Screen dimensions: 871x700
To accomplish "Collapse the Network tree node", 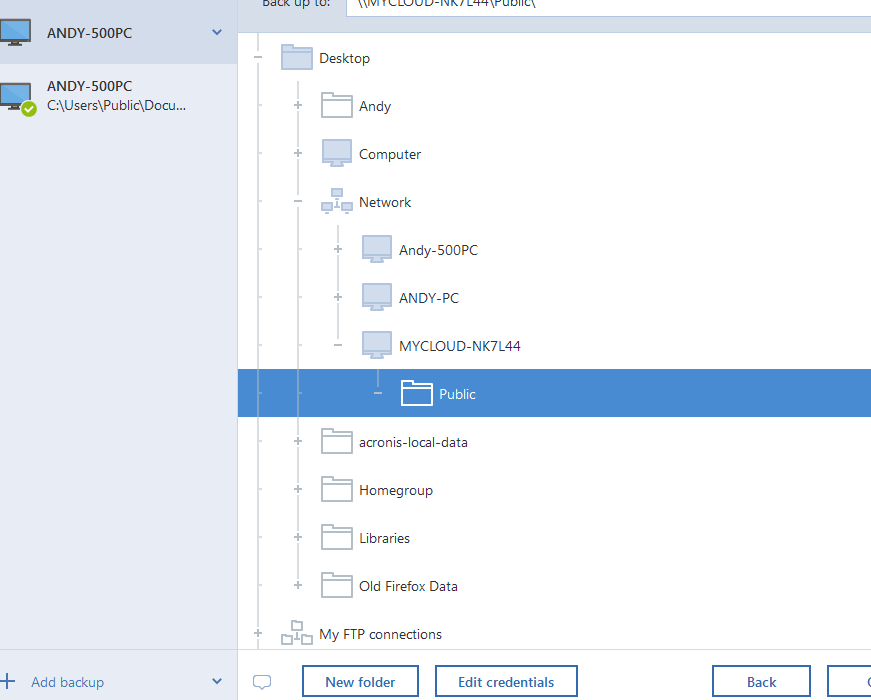I will click(298, 202).
